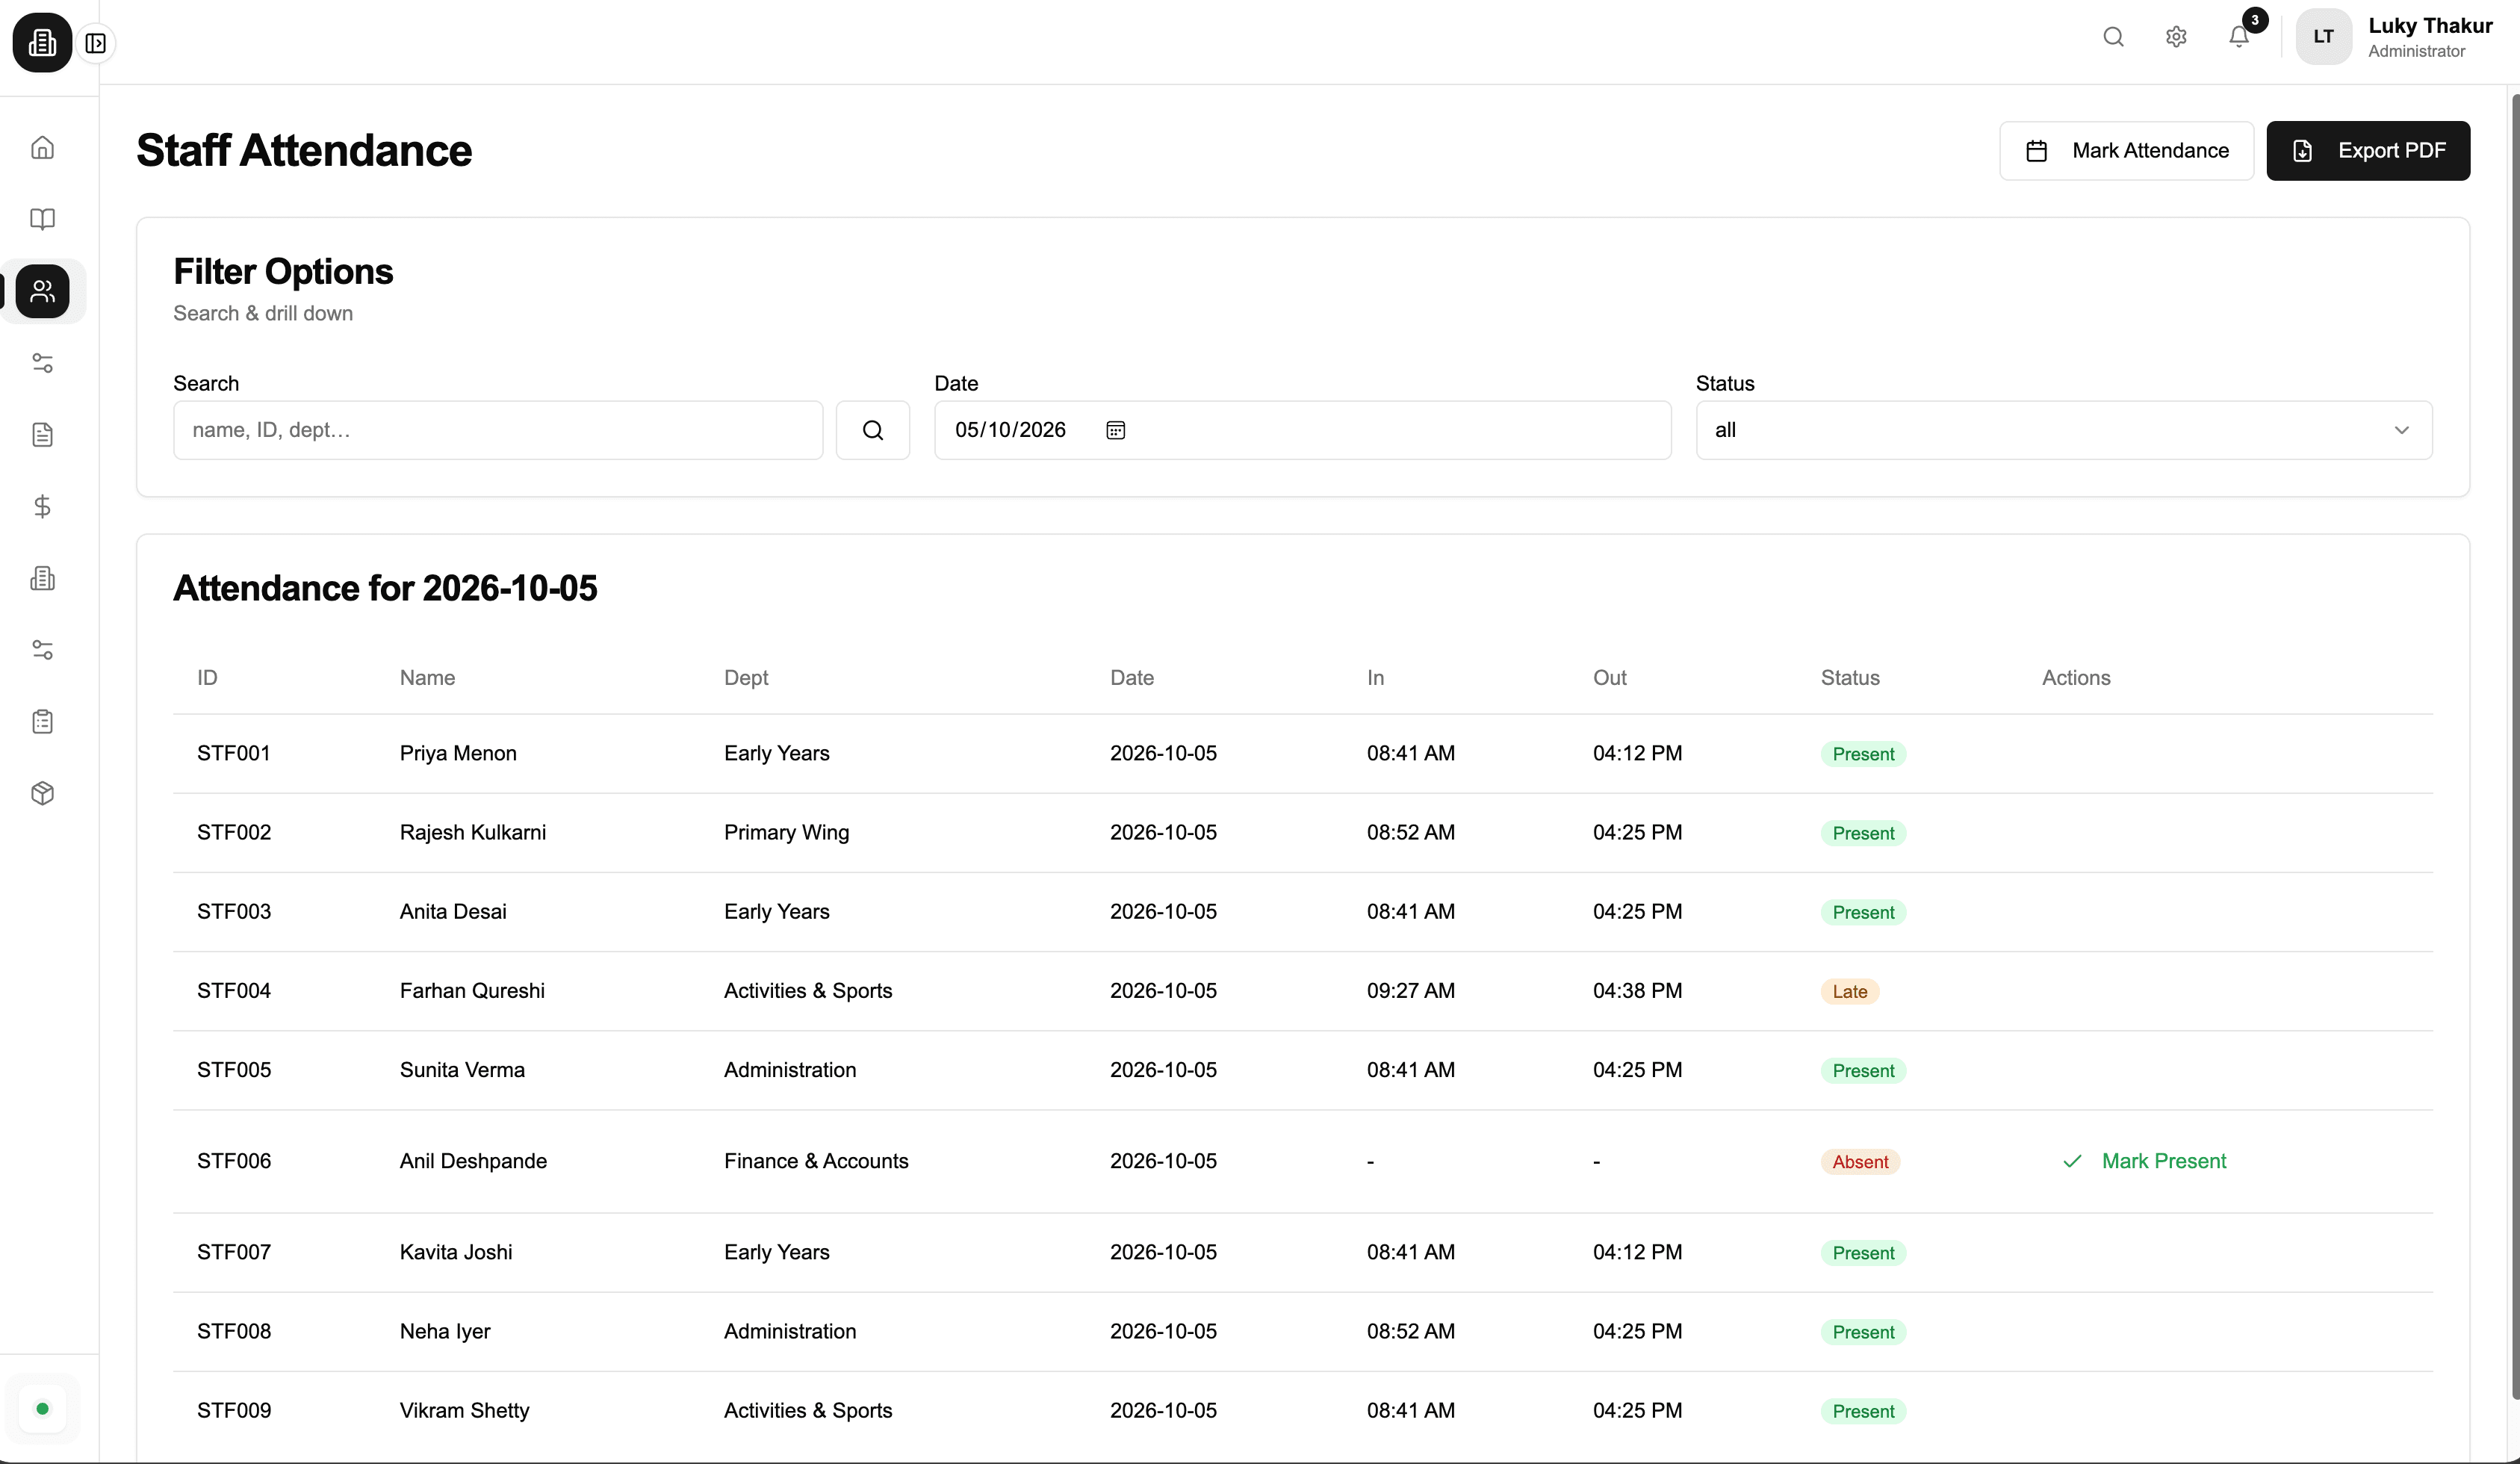Click the Present badge for Neha Iyer
This screenshot has width=2520, height=1464.
click(x=1863, y=1332)
